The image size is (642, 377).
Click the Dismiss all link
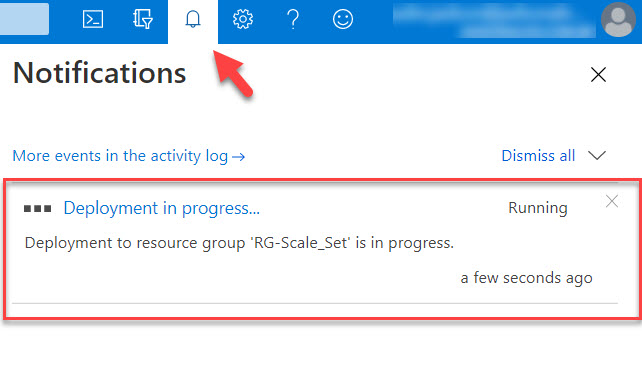click(538, 156)
